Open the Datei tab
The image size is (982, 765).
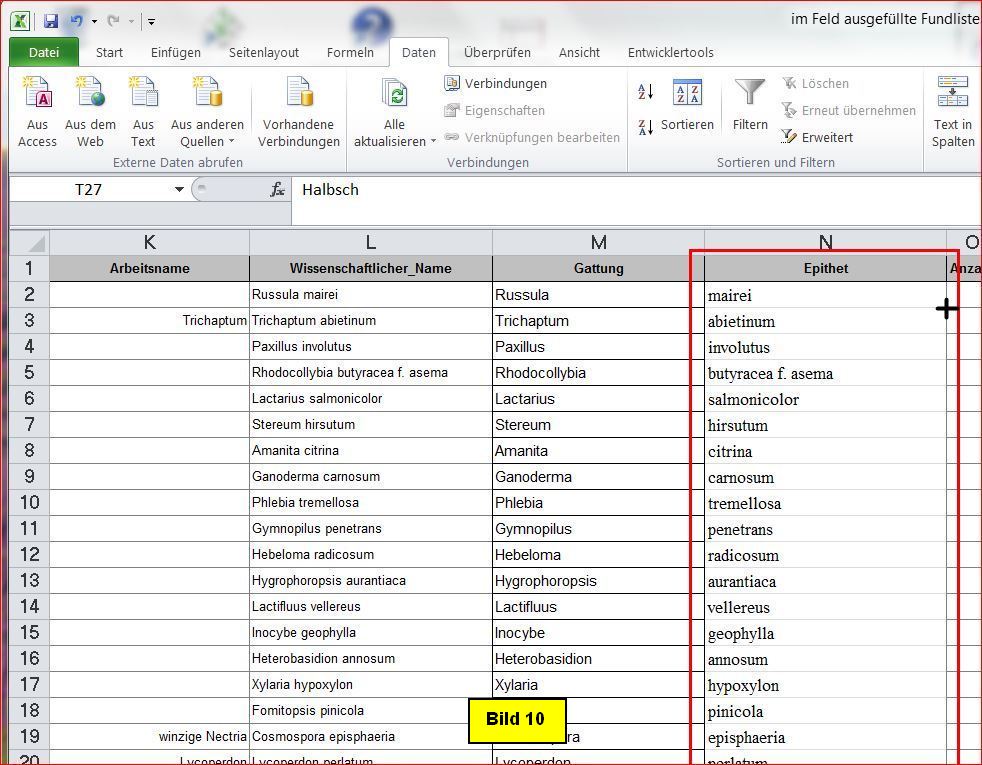(x=44, y=52)
